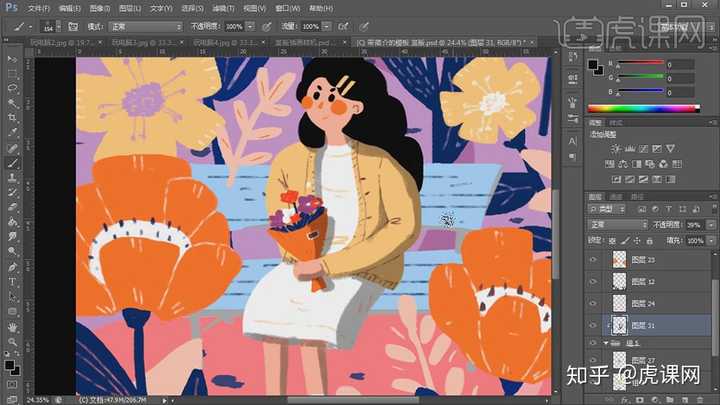
Task: Toggle lock all padlock icon
Action: coord(649,240)
